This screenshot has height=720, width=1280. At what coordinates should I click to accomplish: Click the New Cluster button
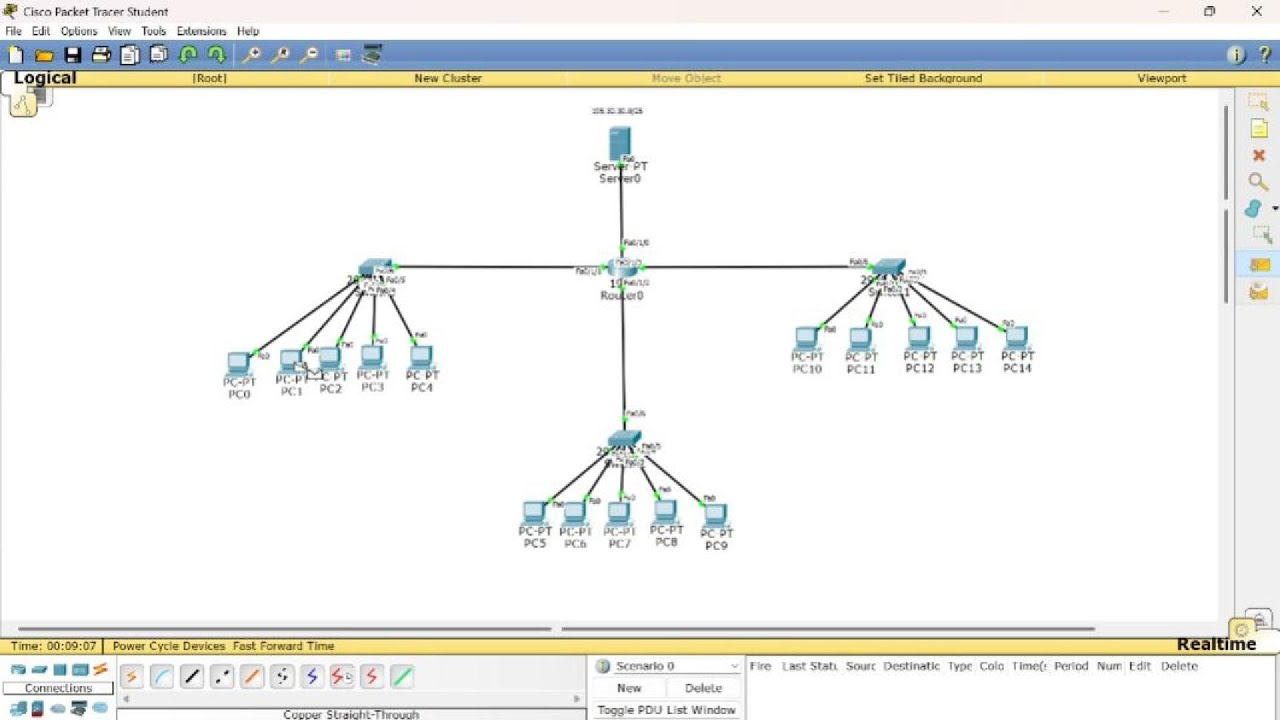click(448, 78)
